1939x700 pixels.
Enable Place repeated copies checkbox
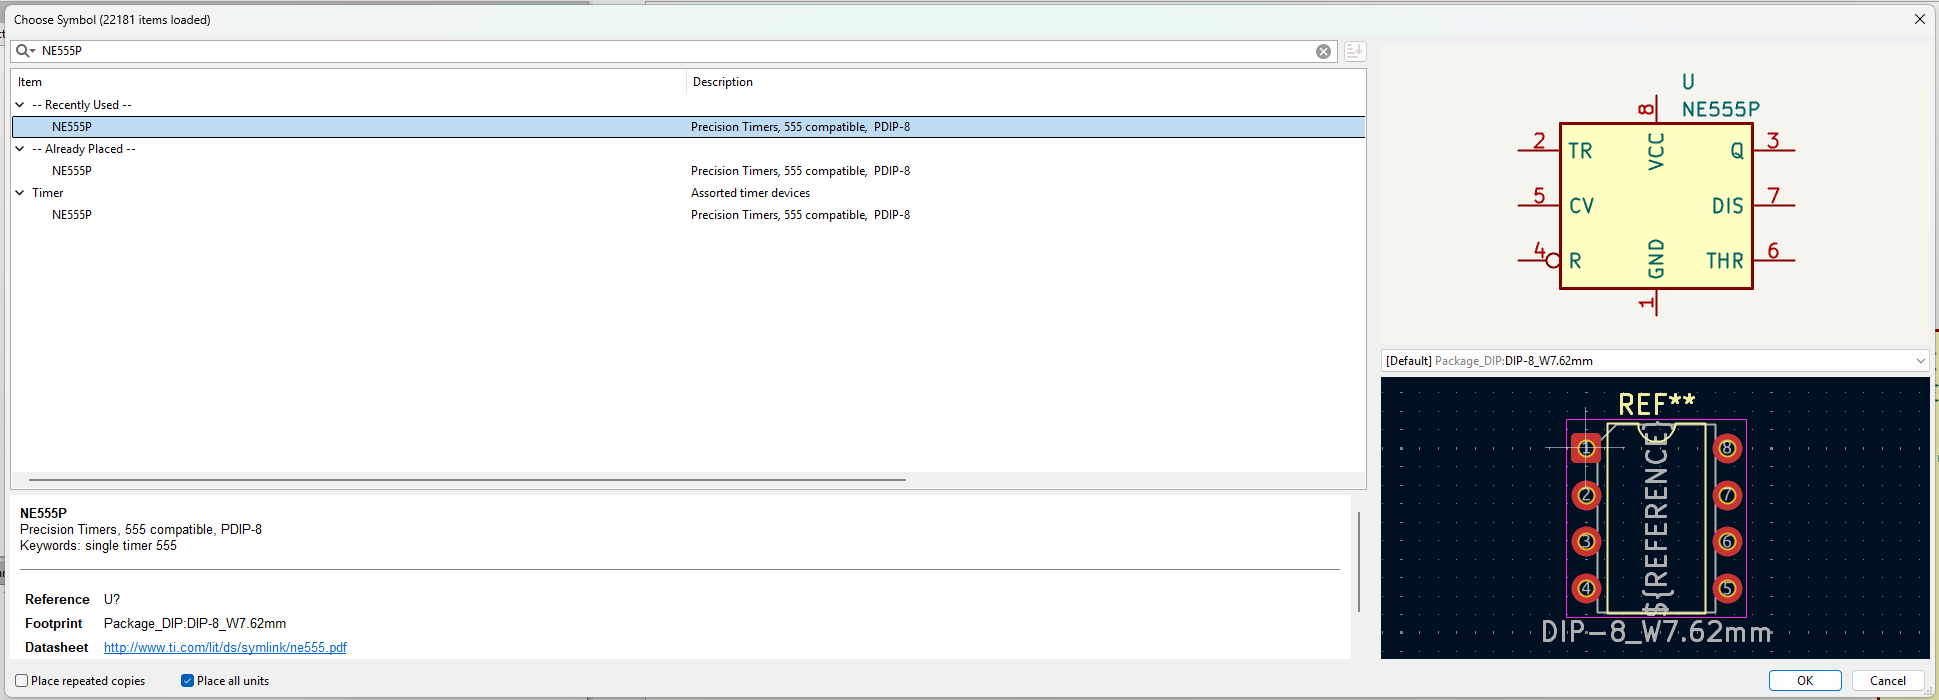(x=22, y=681)
